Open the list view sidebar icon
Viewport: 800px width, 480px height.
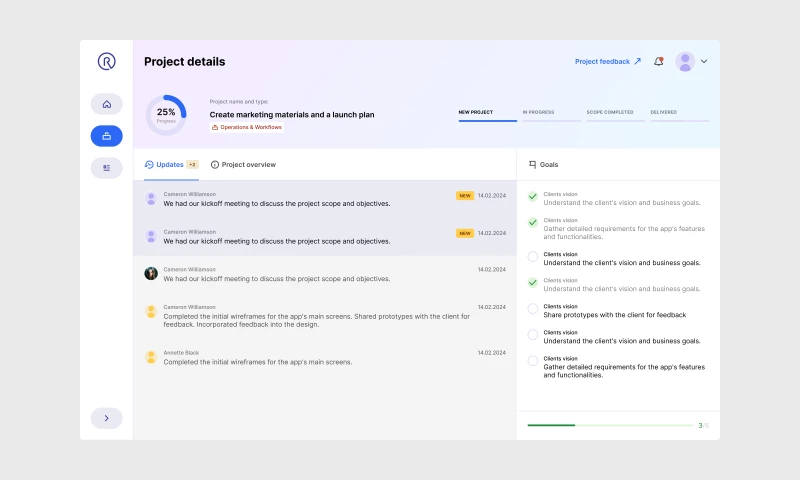(x=107, y=168)
